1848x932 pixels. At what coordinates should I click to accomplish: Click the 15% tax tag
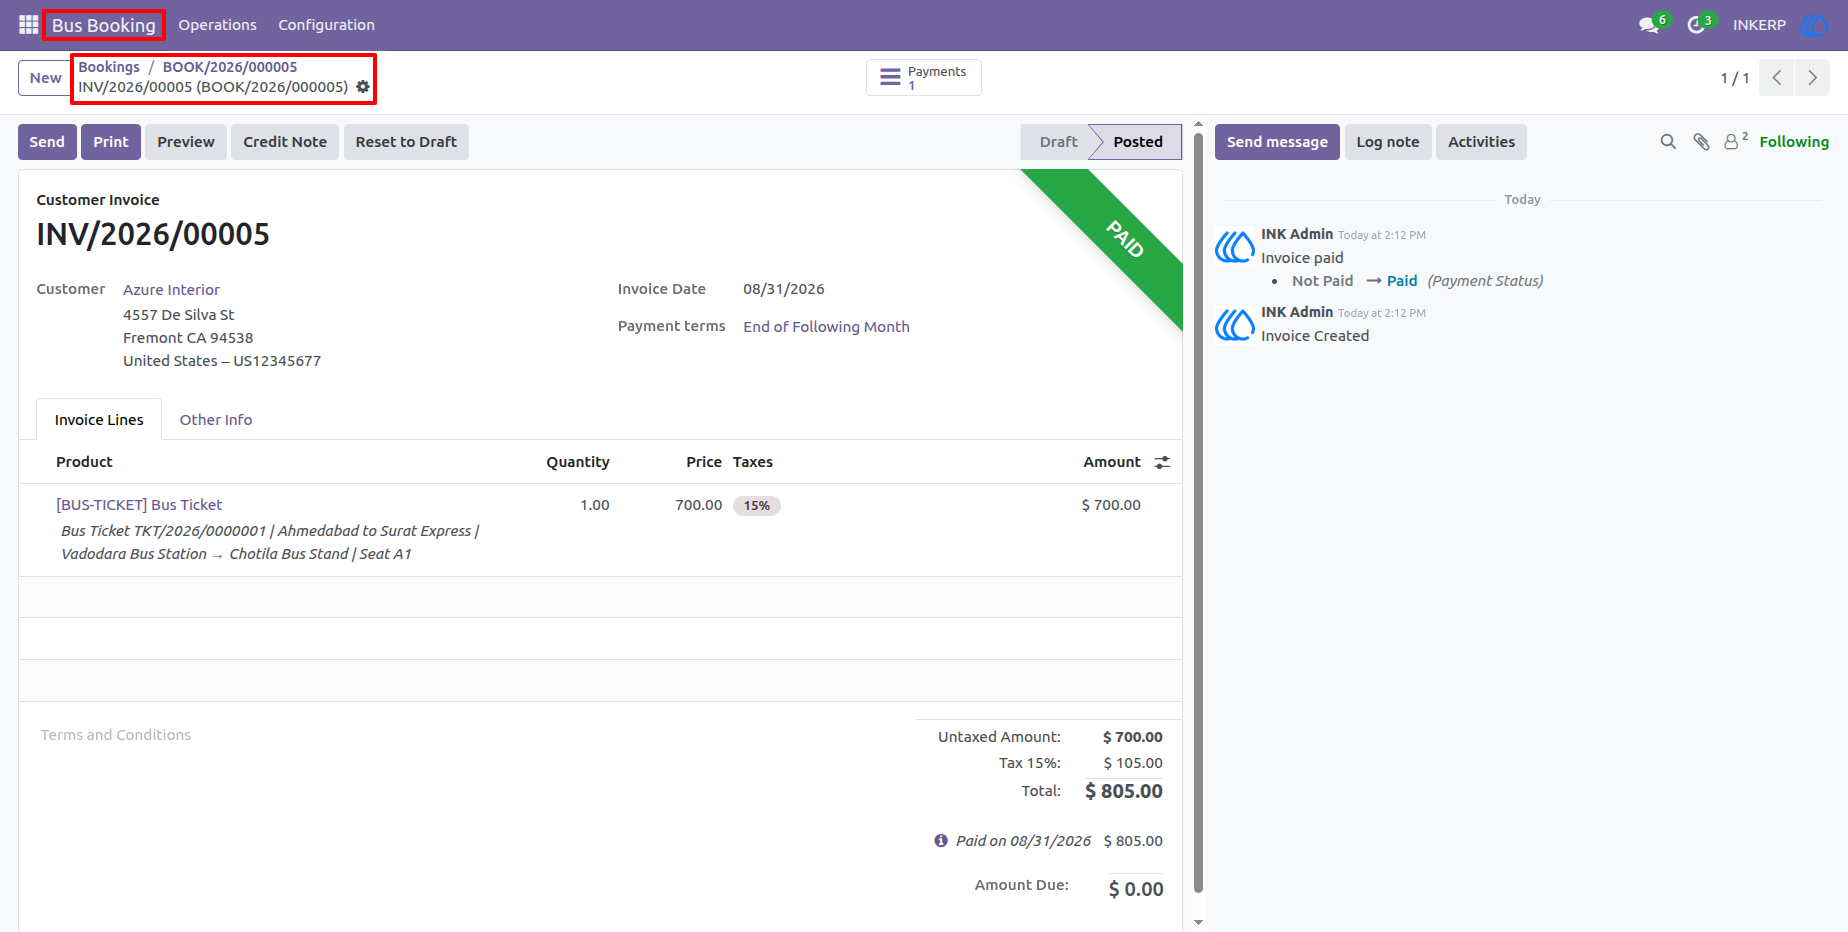(757, 506)
